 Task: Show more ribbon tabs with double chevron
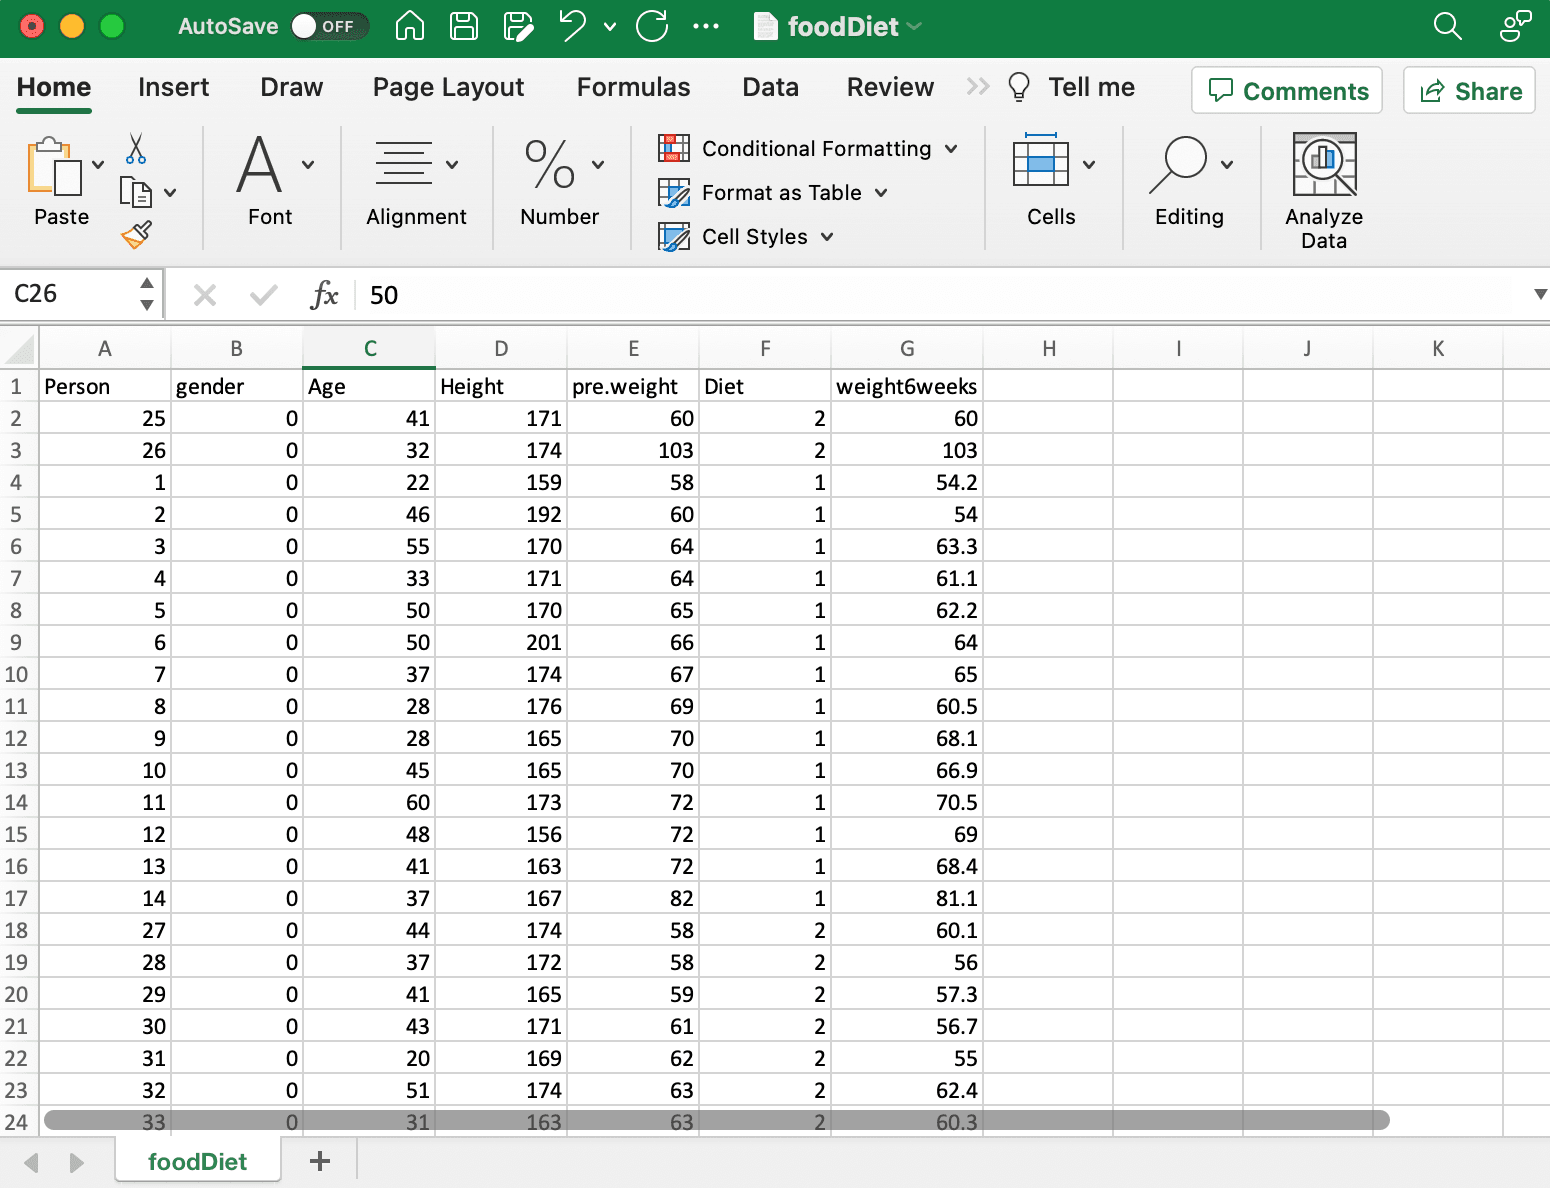978,88
